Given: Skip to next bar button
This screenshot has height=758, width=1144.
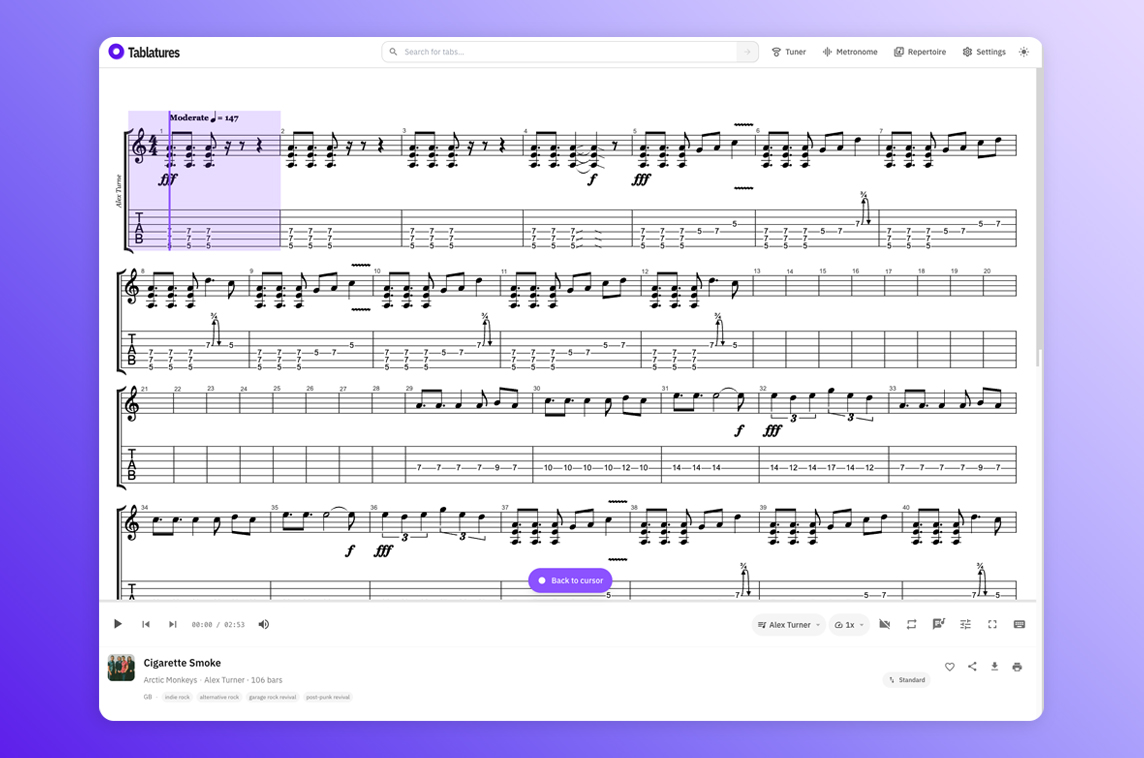Looking at the screenshot, I should point(173,624).
